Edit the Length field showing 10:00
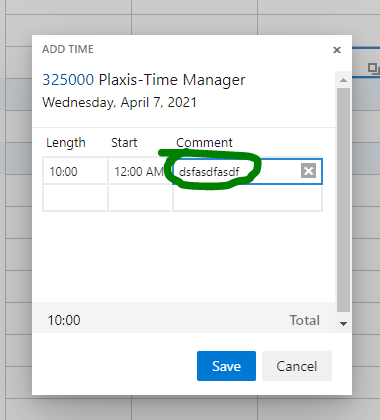The image size is (380, 420). 74,171
